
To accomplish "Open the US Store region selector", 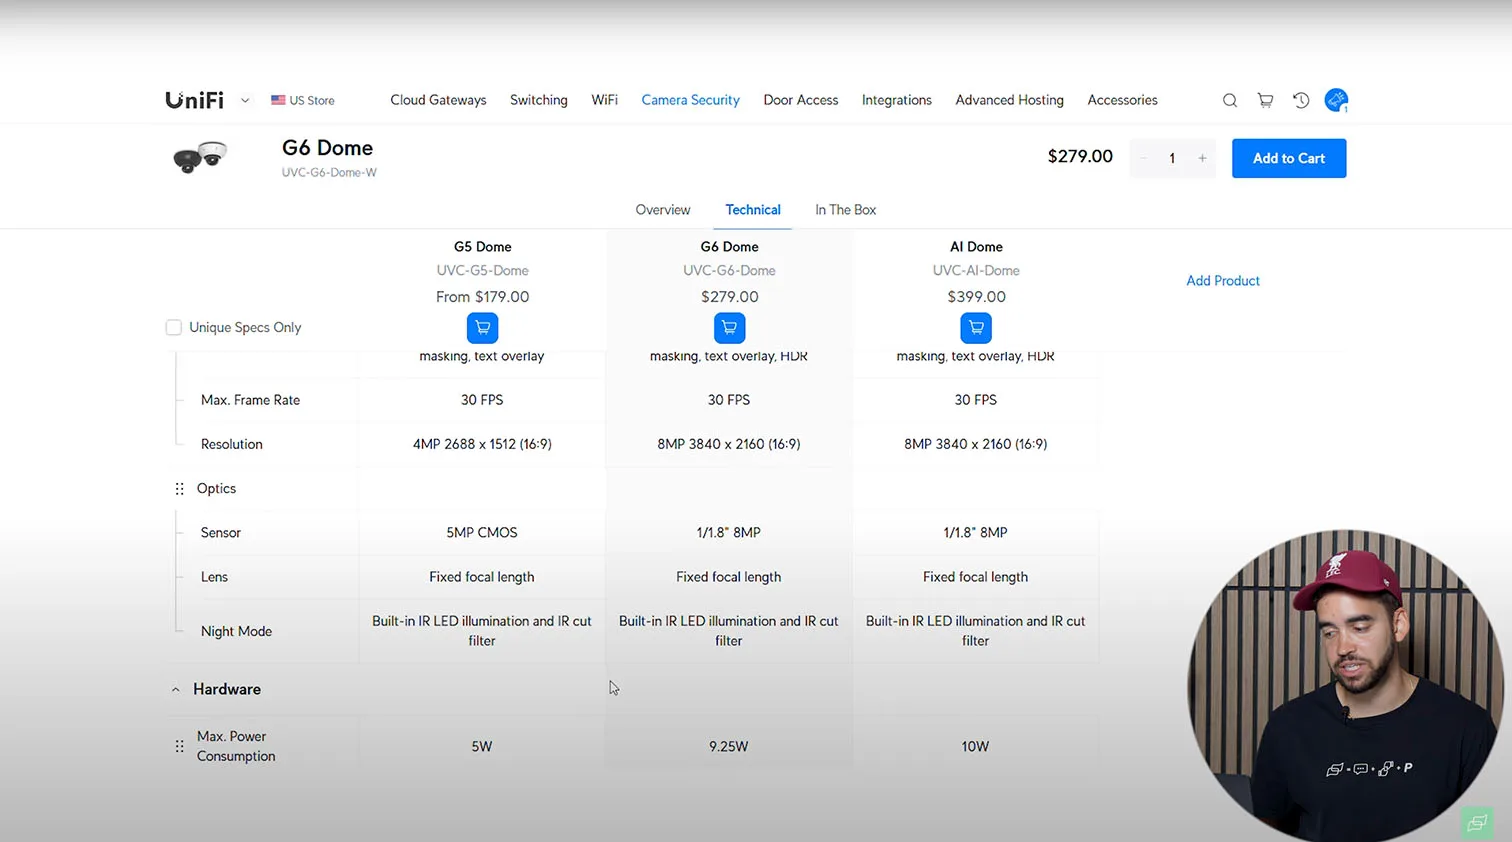I will (x=303, y=101).
